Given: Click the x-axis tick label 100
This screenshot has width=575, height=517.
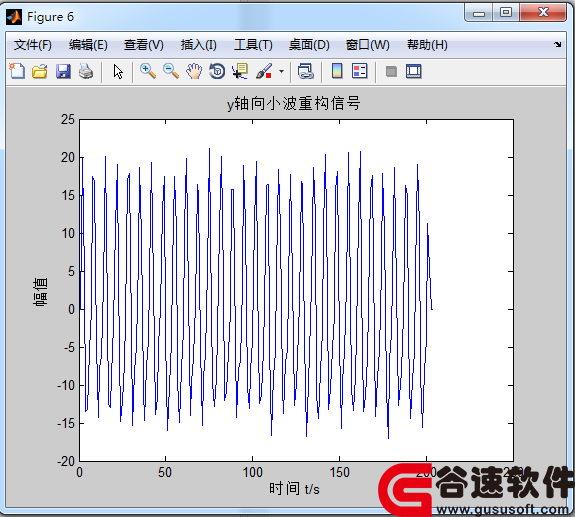Looking at the screenshot, I should [252, 472].
